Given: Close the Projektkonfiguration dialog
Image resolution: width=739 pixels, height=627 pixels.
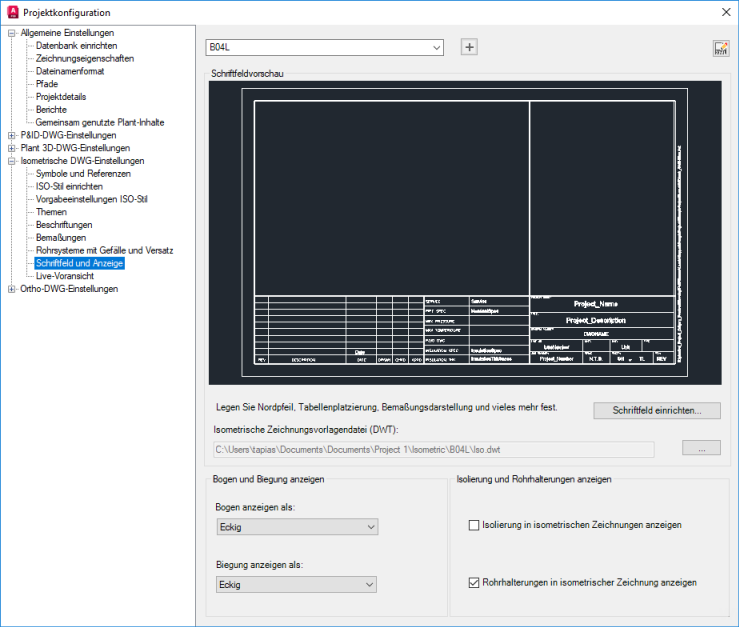Looking at the screenshot, I should click(726, 12).
